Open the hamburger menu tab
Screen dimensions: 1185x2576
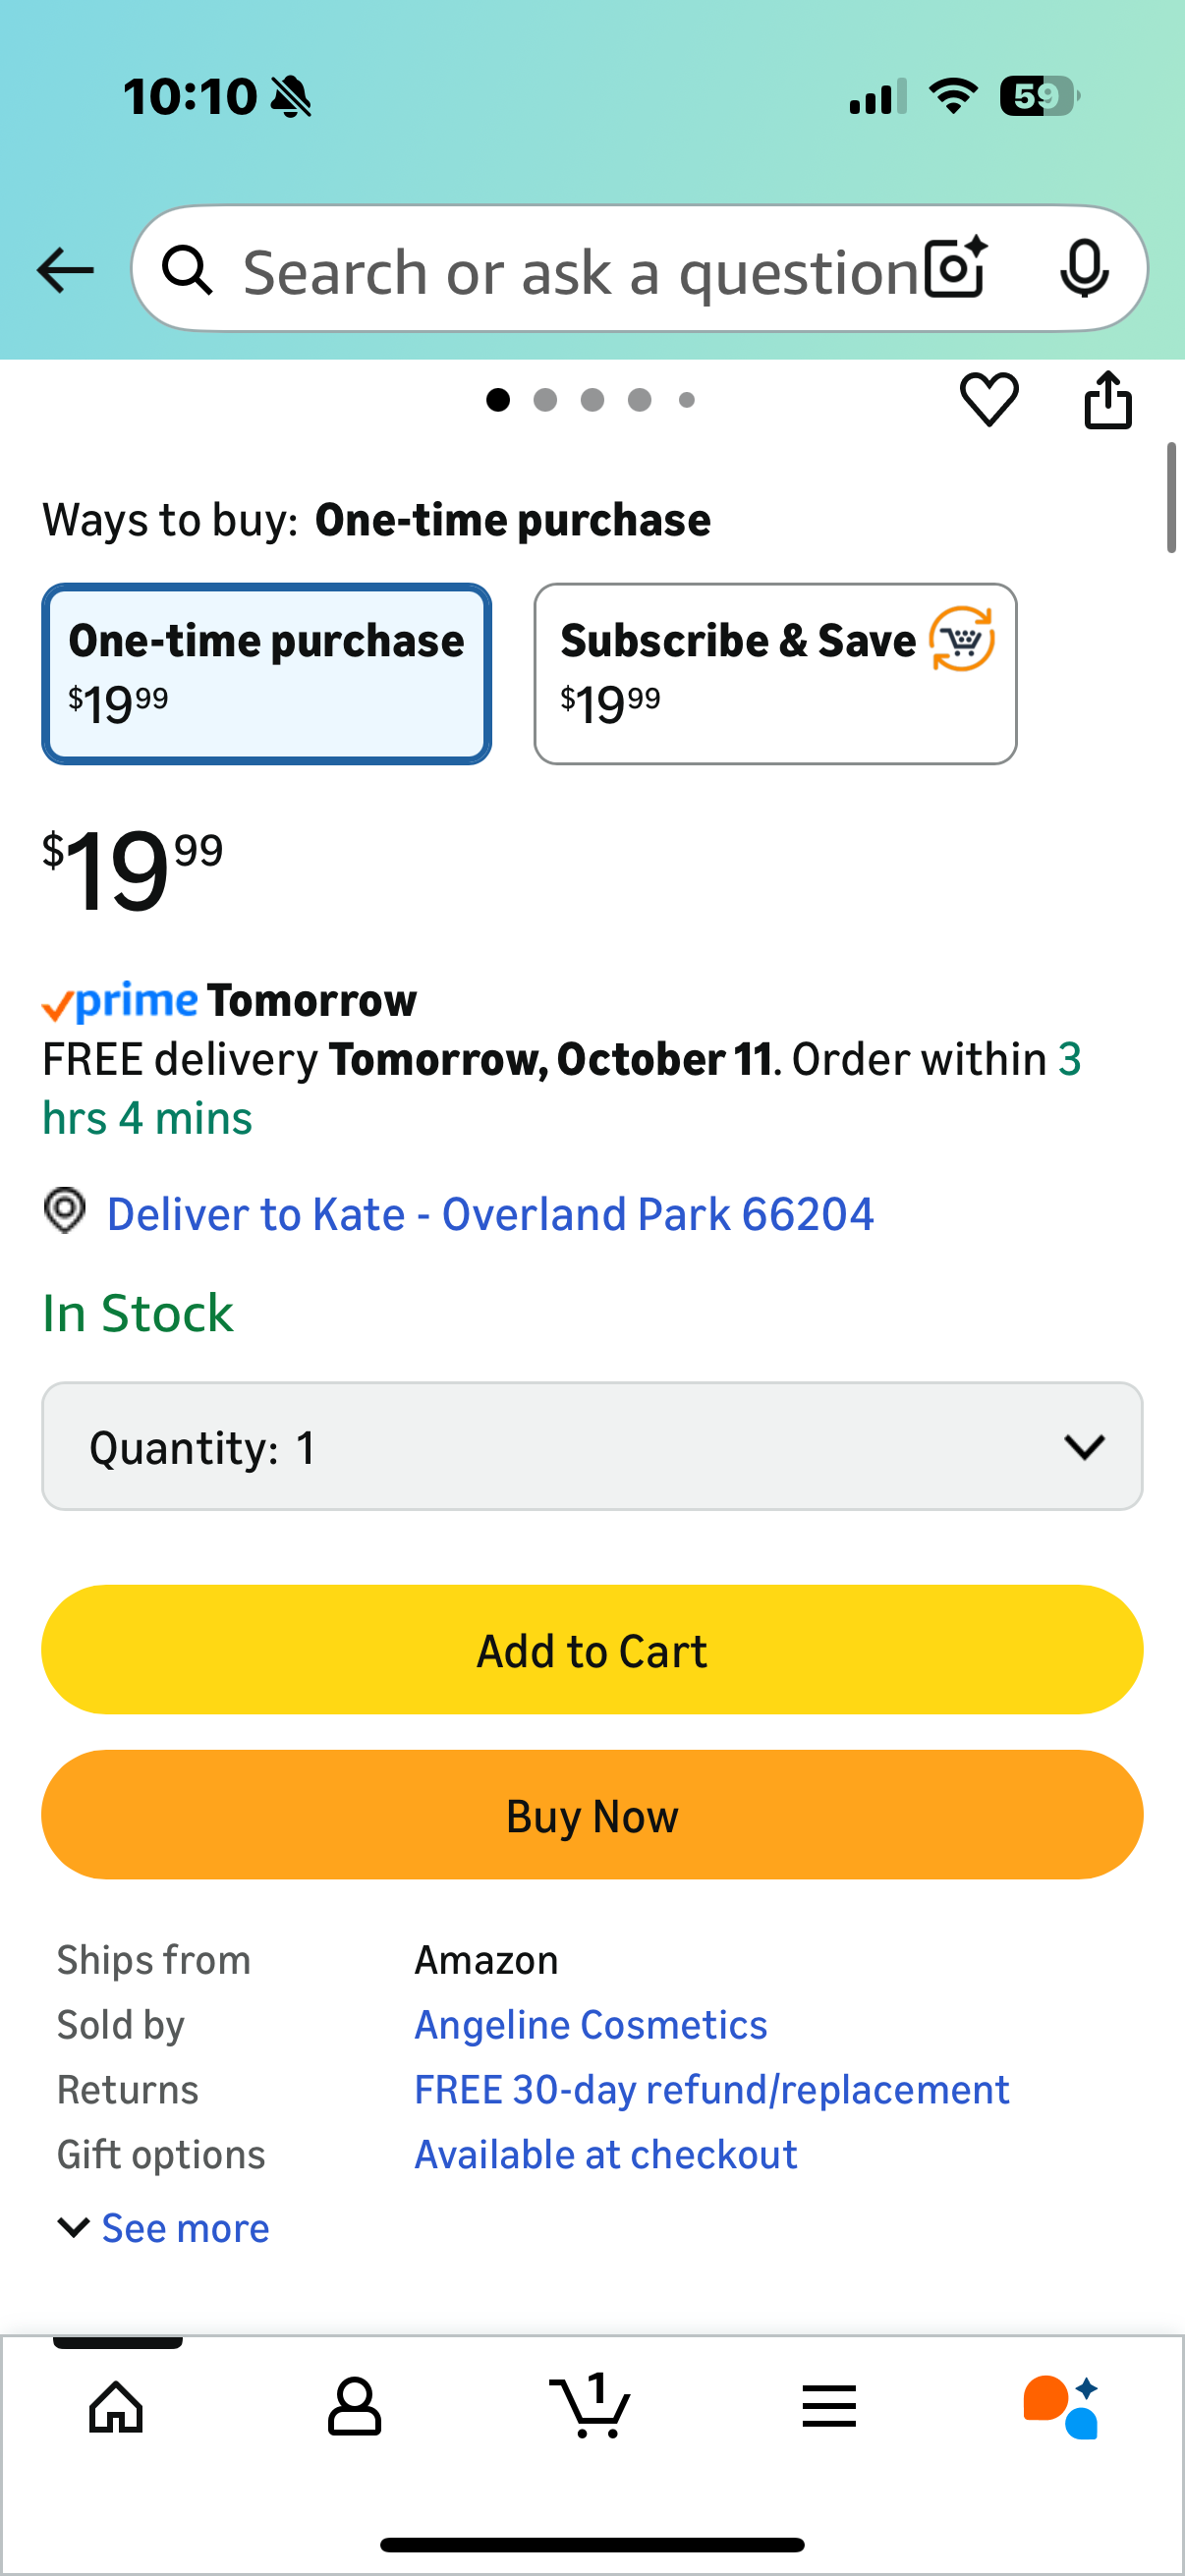coord(829,2406)
